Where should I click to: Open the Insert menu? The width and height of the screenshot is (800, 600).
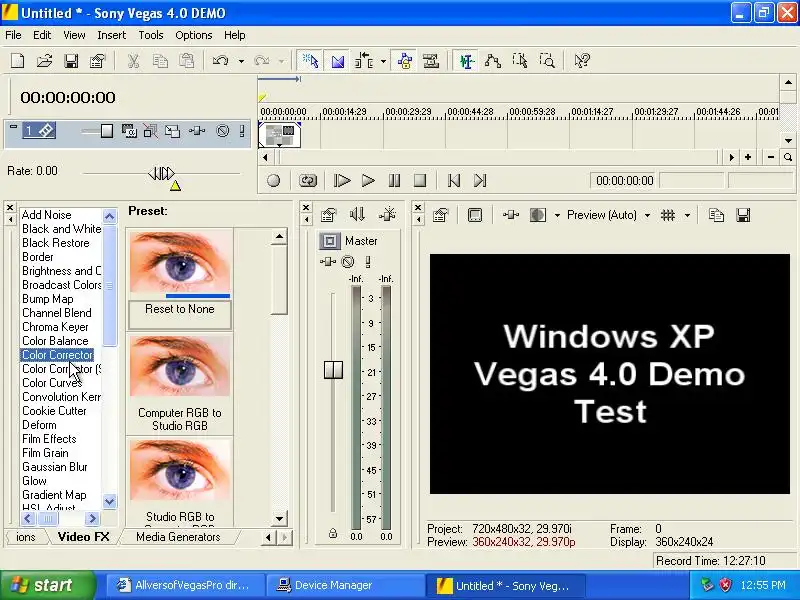(111, 35)
